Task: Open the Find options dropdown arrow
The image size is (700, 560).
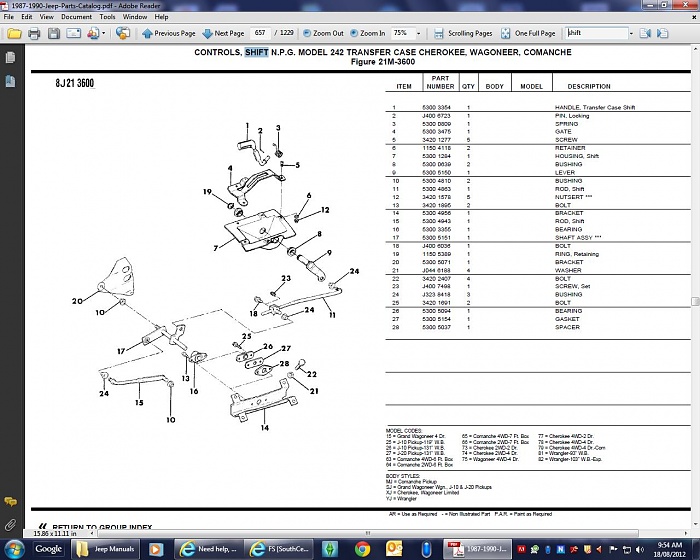Action: [631, 33]
